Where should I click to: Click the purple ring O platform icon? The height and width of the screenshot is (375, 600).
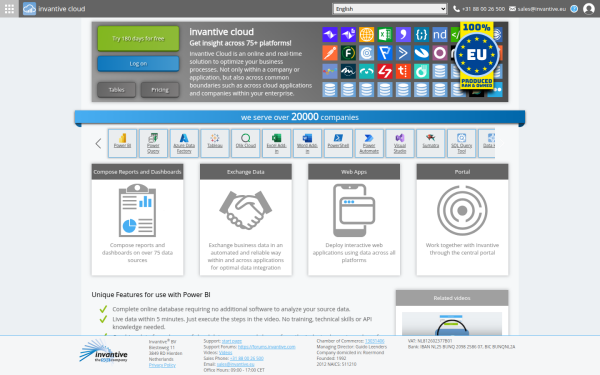(440, 53)
